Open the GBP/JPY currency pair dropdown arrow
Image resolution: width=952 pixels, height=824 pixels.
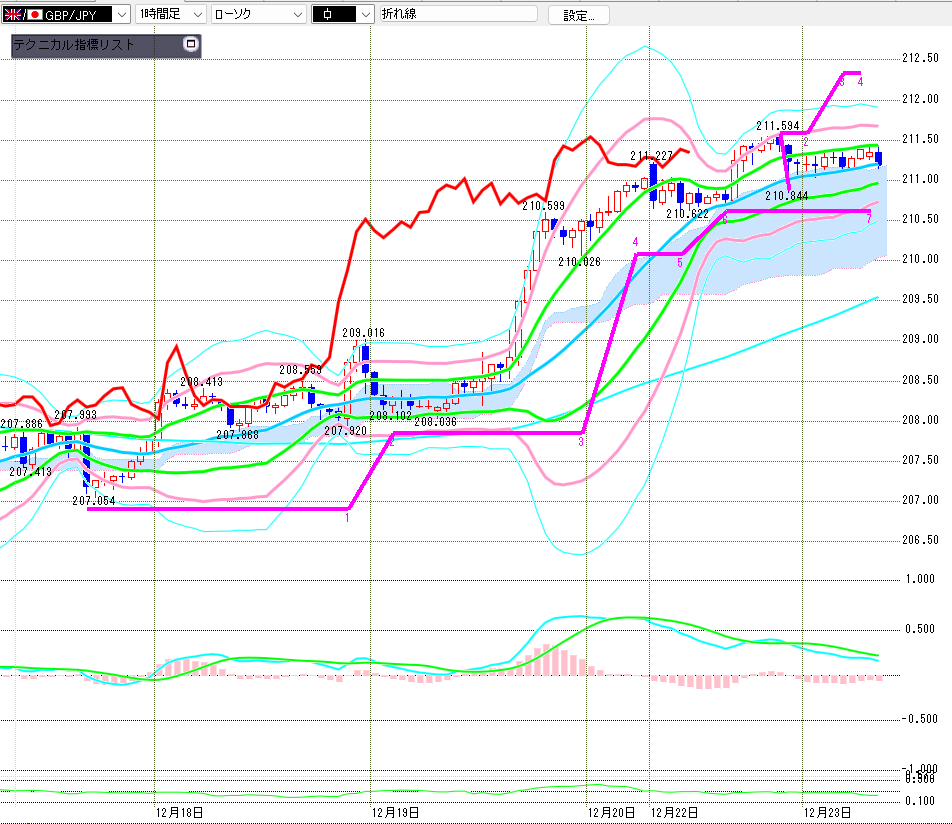121,14
